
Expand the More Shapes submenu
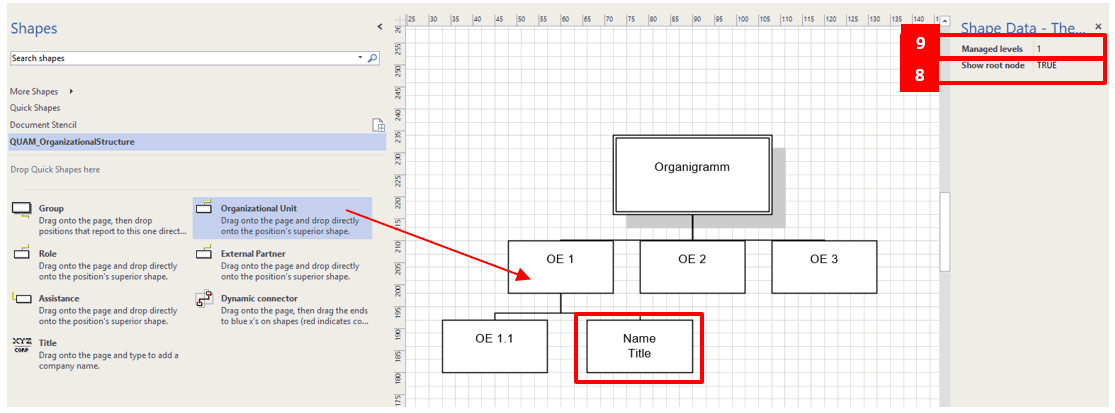pyautogui.click(x=71, y=91)
